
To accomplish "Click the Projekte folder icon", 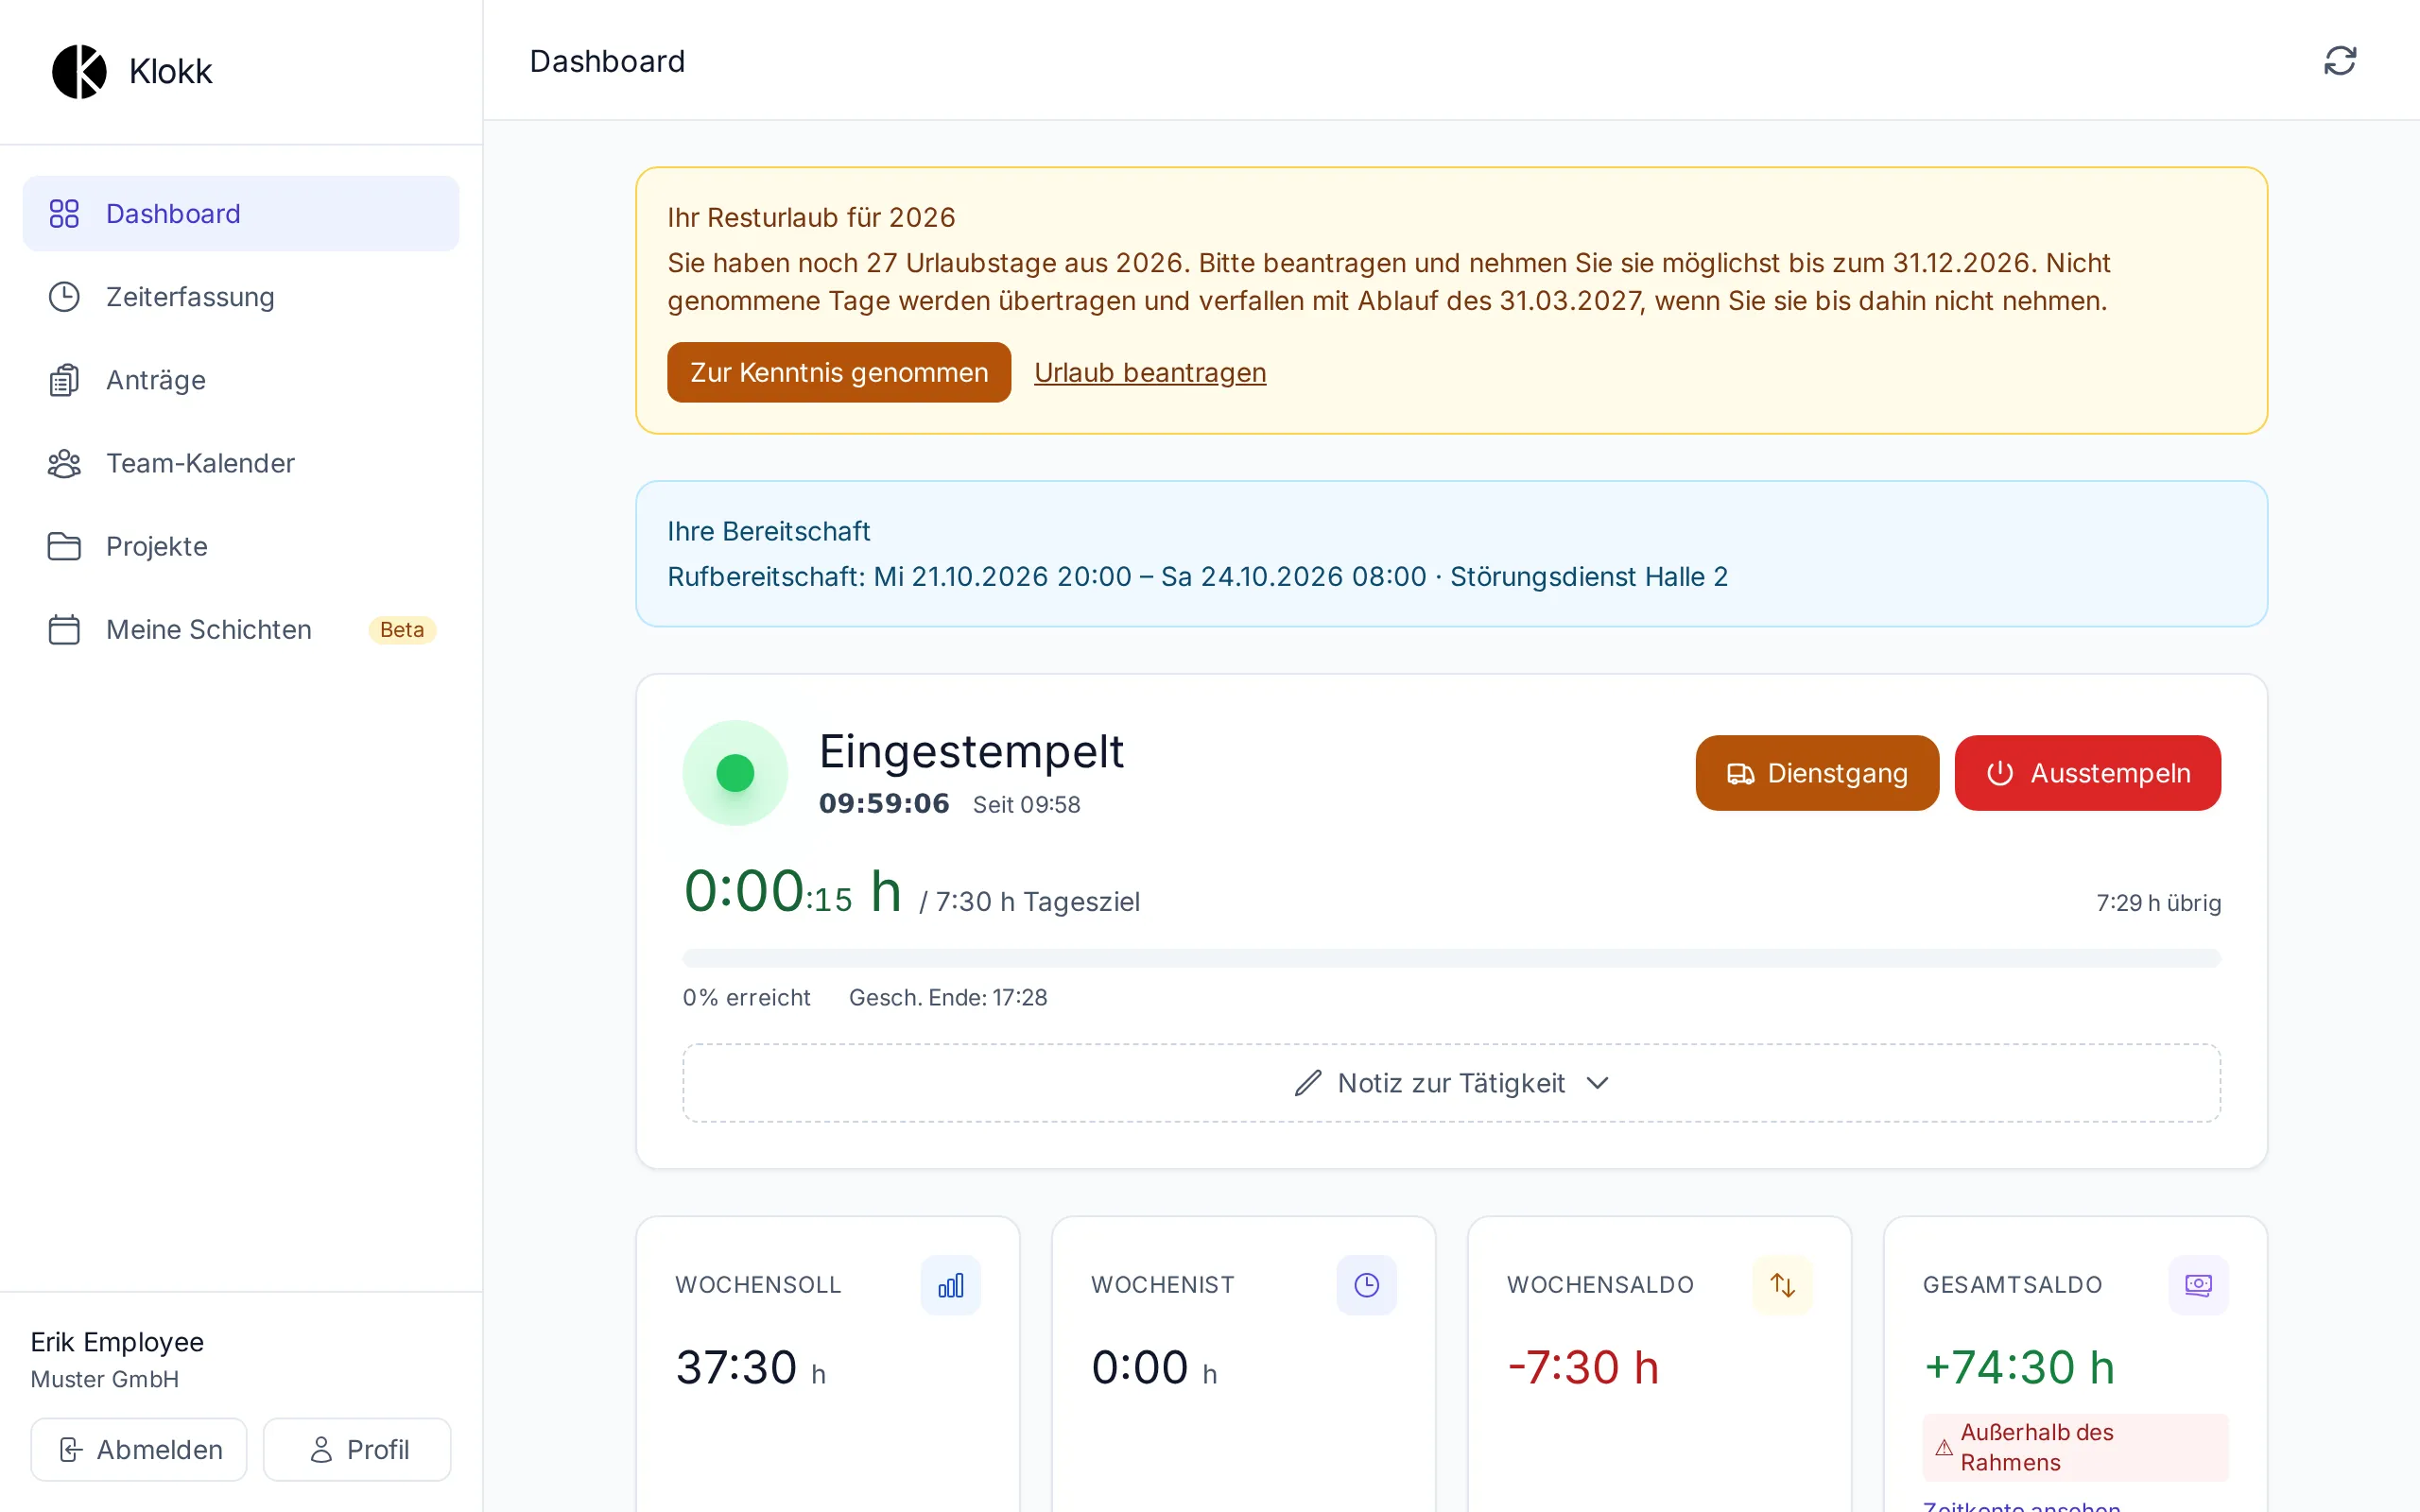I will (64, 546).
